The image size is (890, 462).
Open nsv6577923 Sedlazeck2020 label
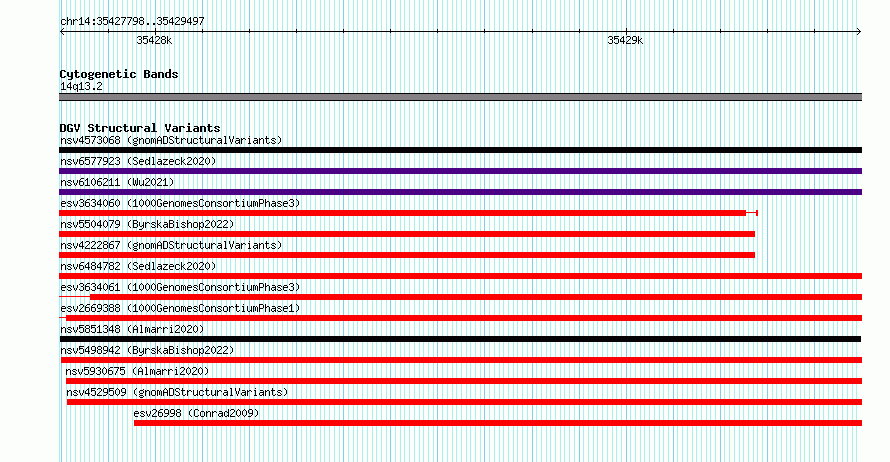(x=138, y=161)
